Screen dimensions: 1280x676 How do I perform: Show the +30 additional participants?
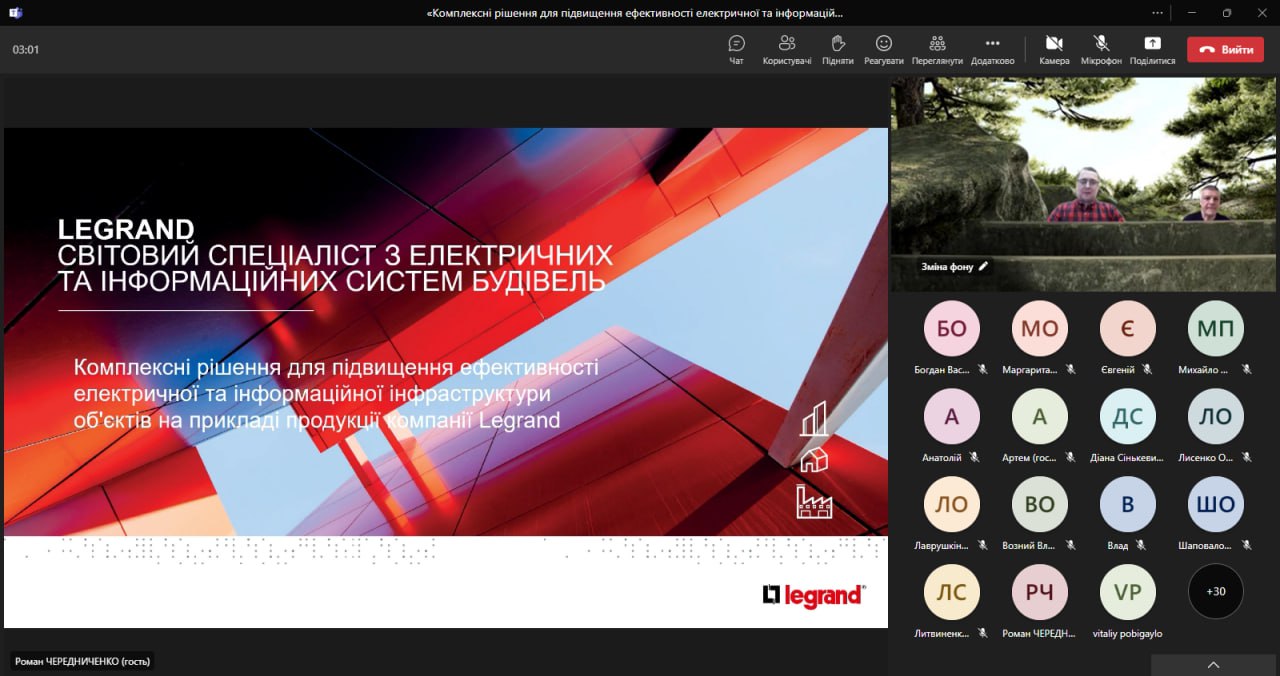(1216, 591)
